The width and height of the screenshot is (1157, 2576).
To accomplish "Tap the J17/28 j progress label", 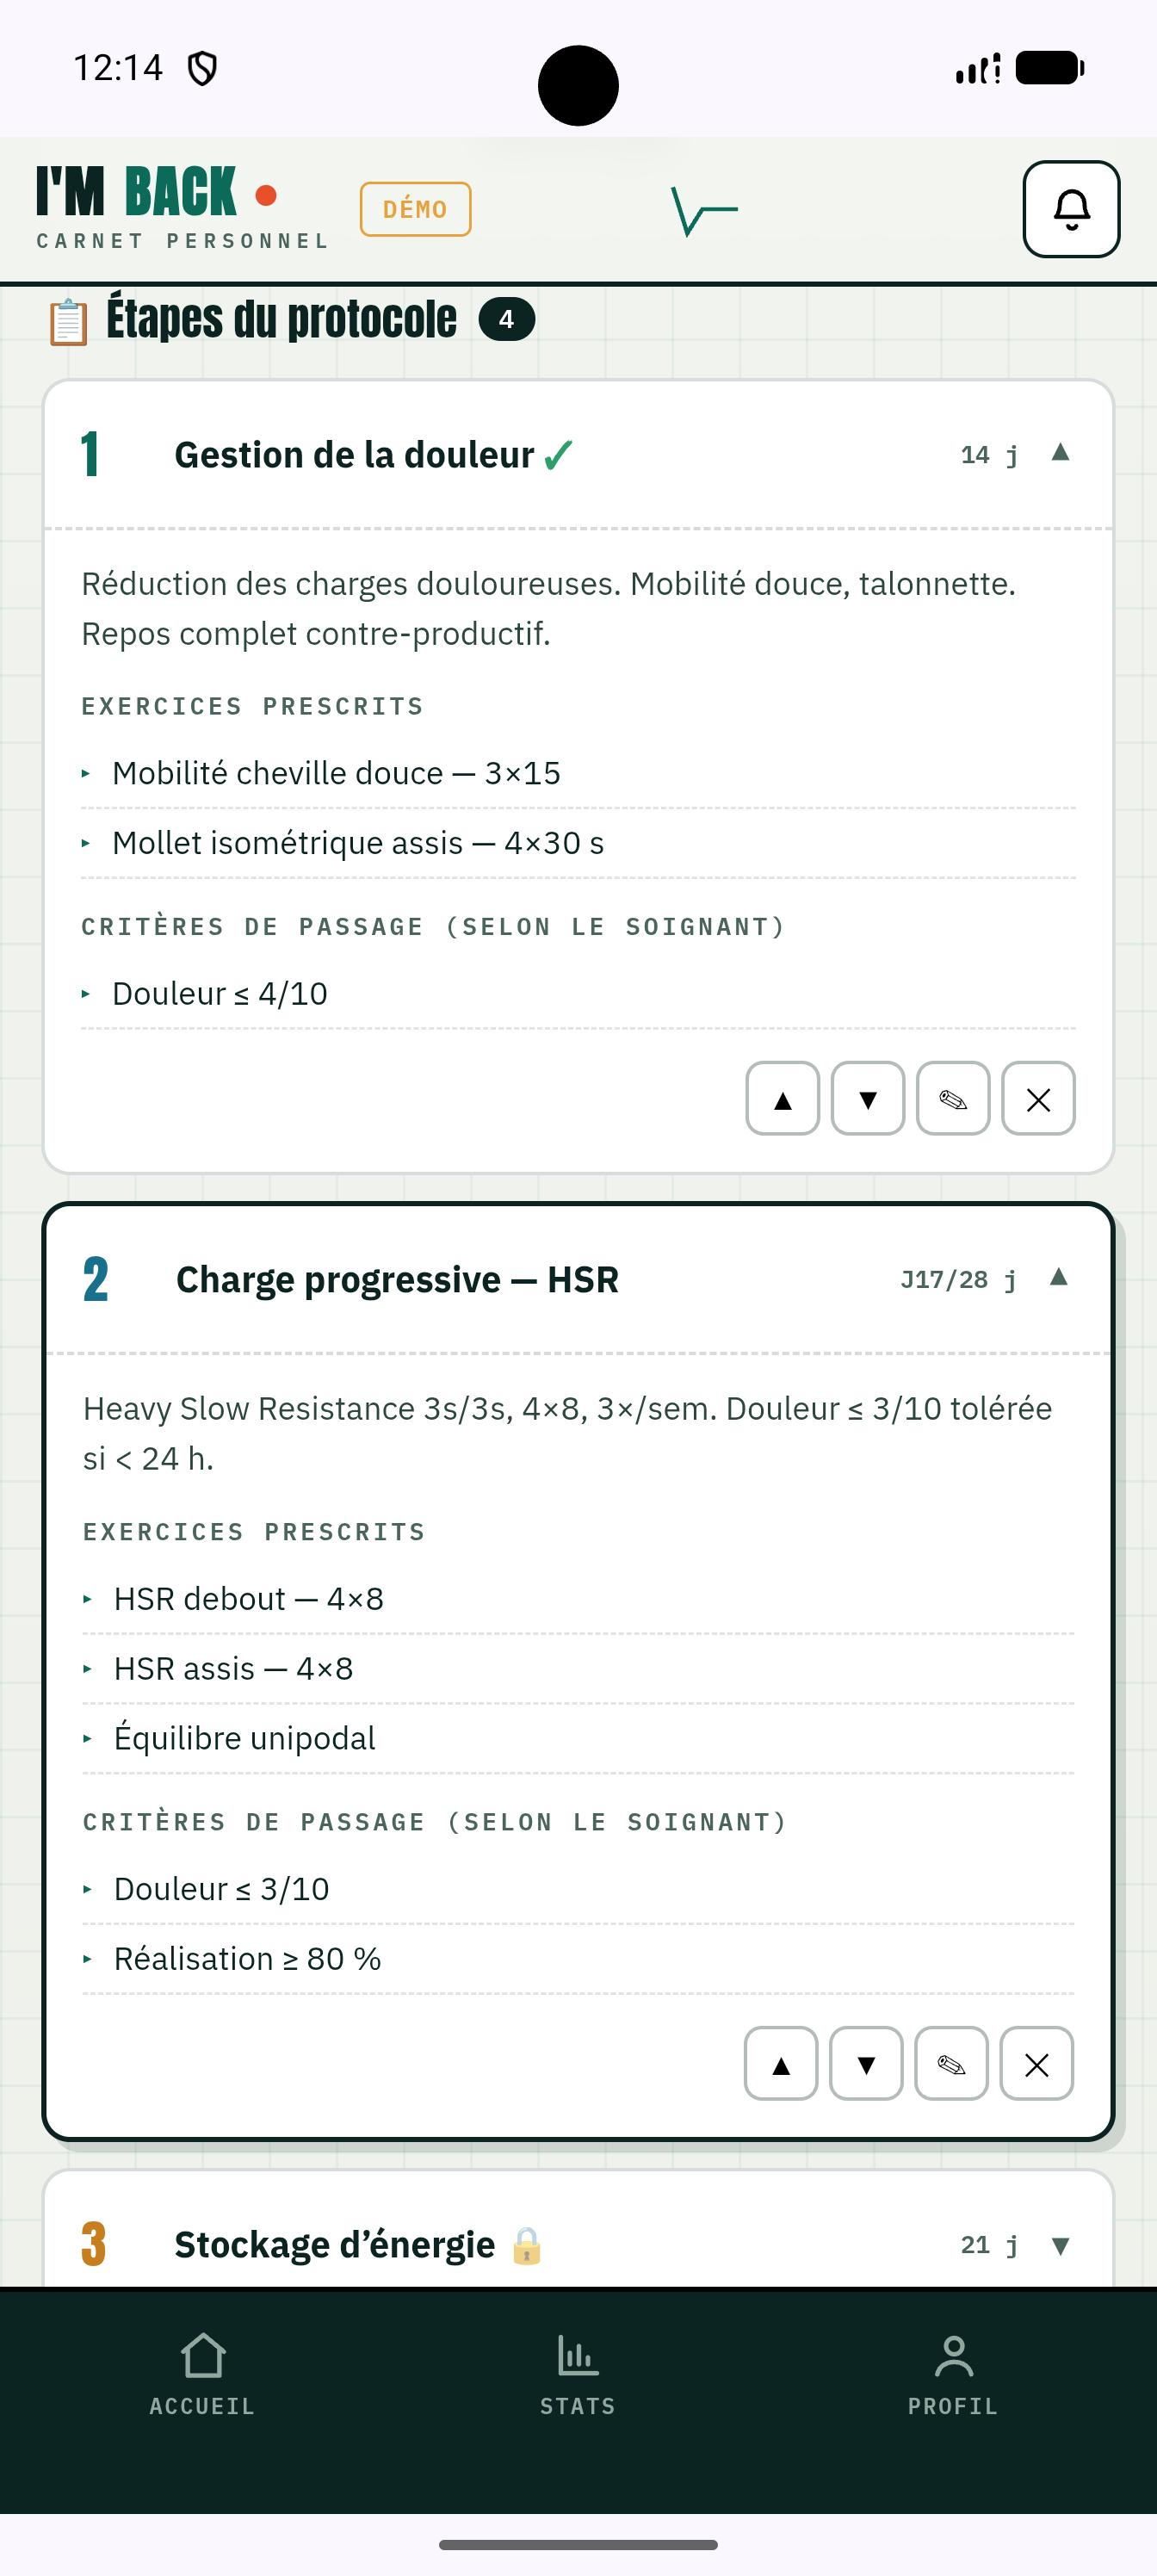I will coord(958,1280).
